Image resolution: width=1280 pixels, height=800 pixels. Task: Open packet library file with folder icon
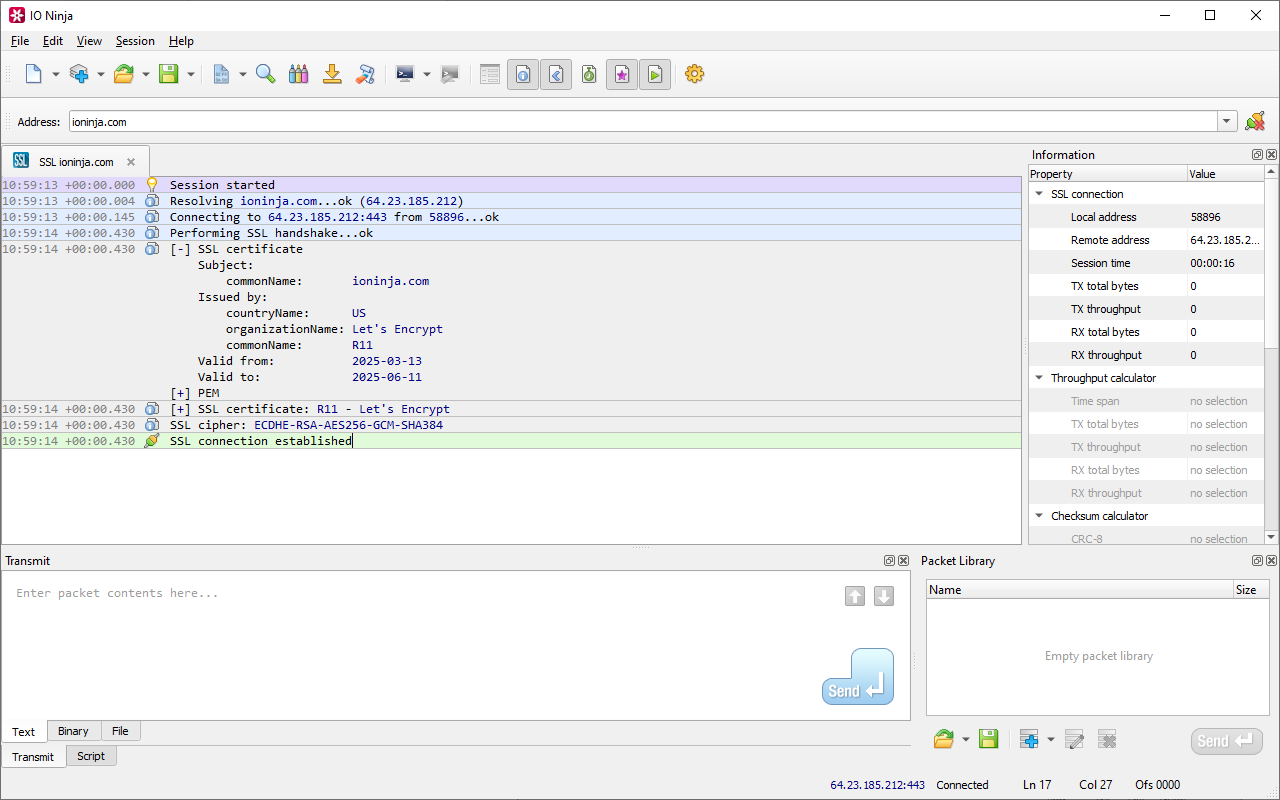pos(943,740)
